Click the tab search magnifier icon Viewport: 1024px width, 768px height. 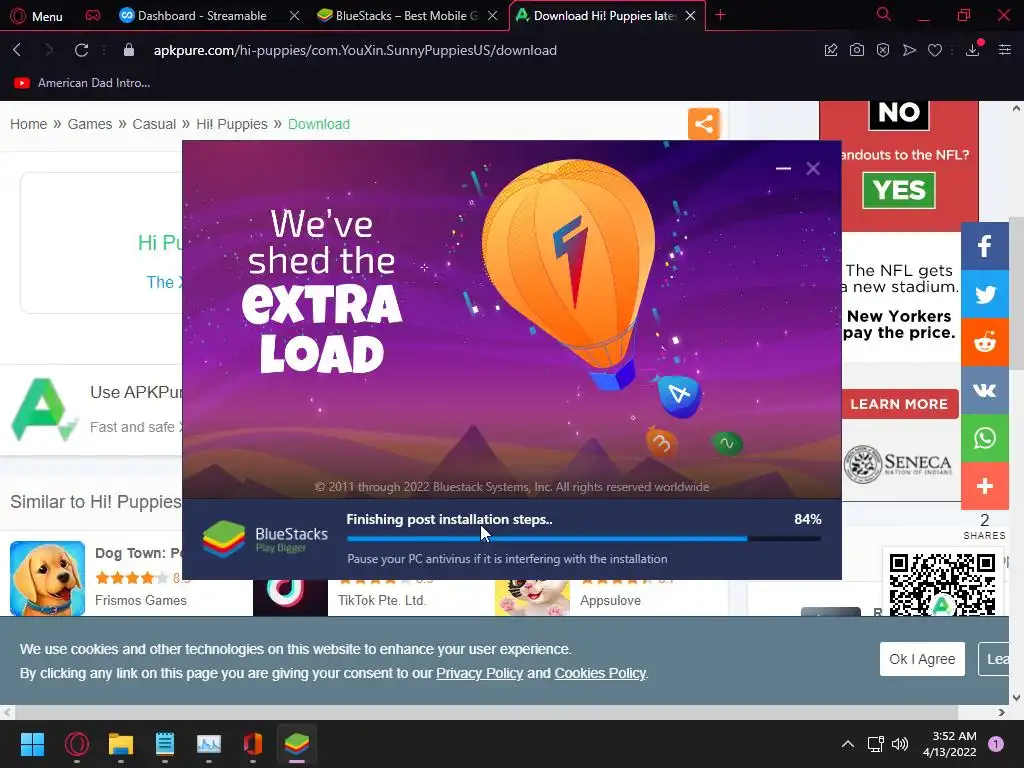(x=883, y=14)
